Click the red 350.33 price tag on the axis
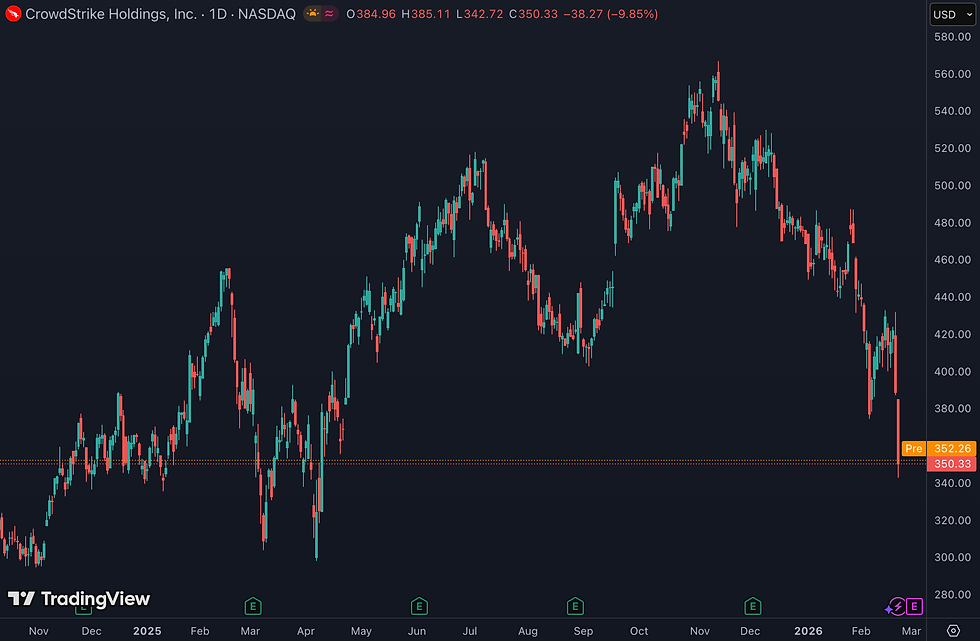Image resolution: width=980 pixels, height=641 pixels. point(952,464)
